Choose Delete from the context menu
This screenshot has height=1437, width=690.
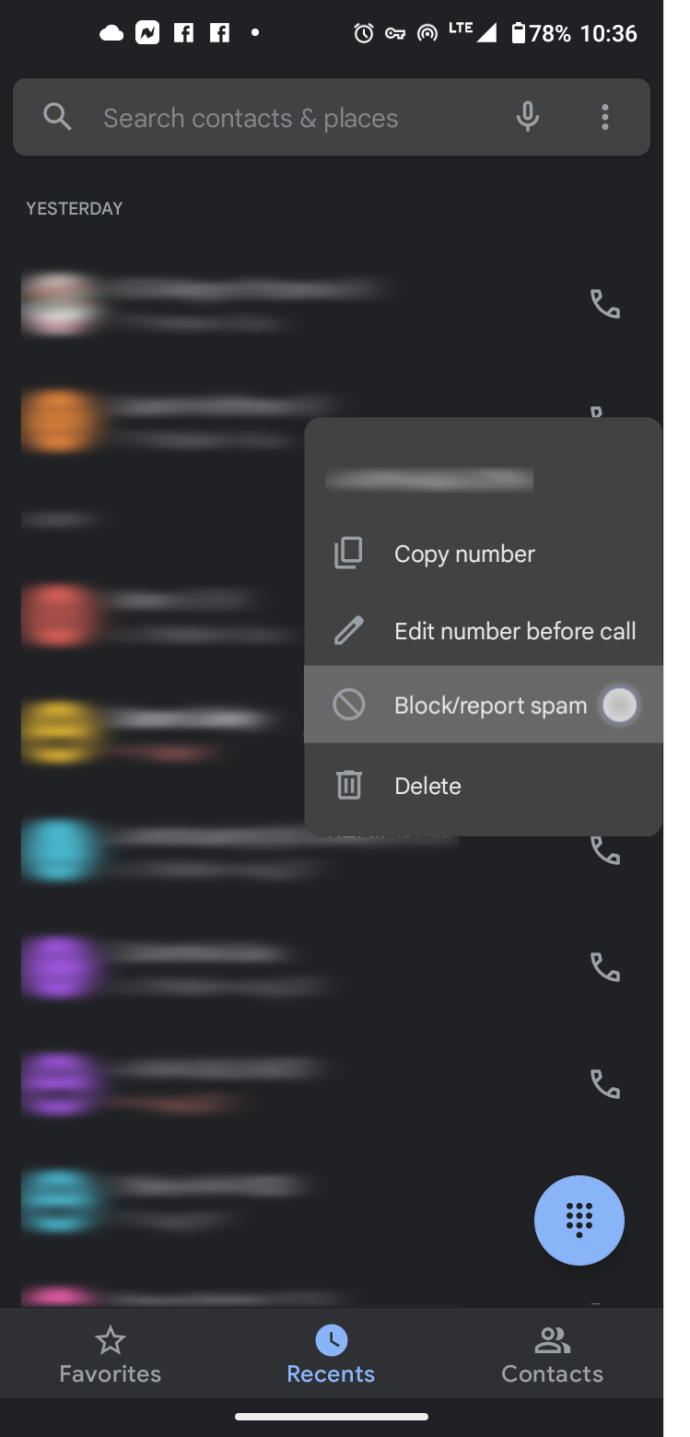coord(483,786)
